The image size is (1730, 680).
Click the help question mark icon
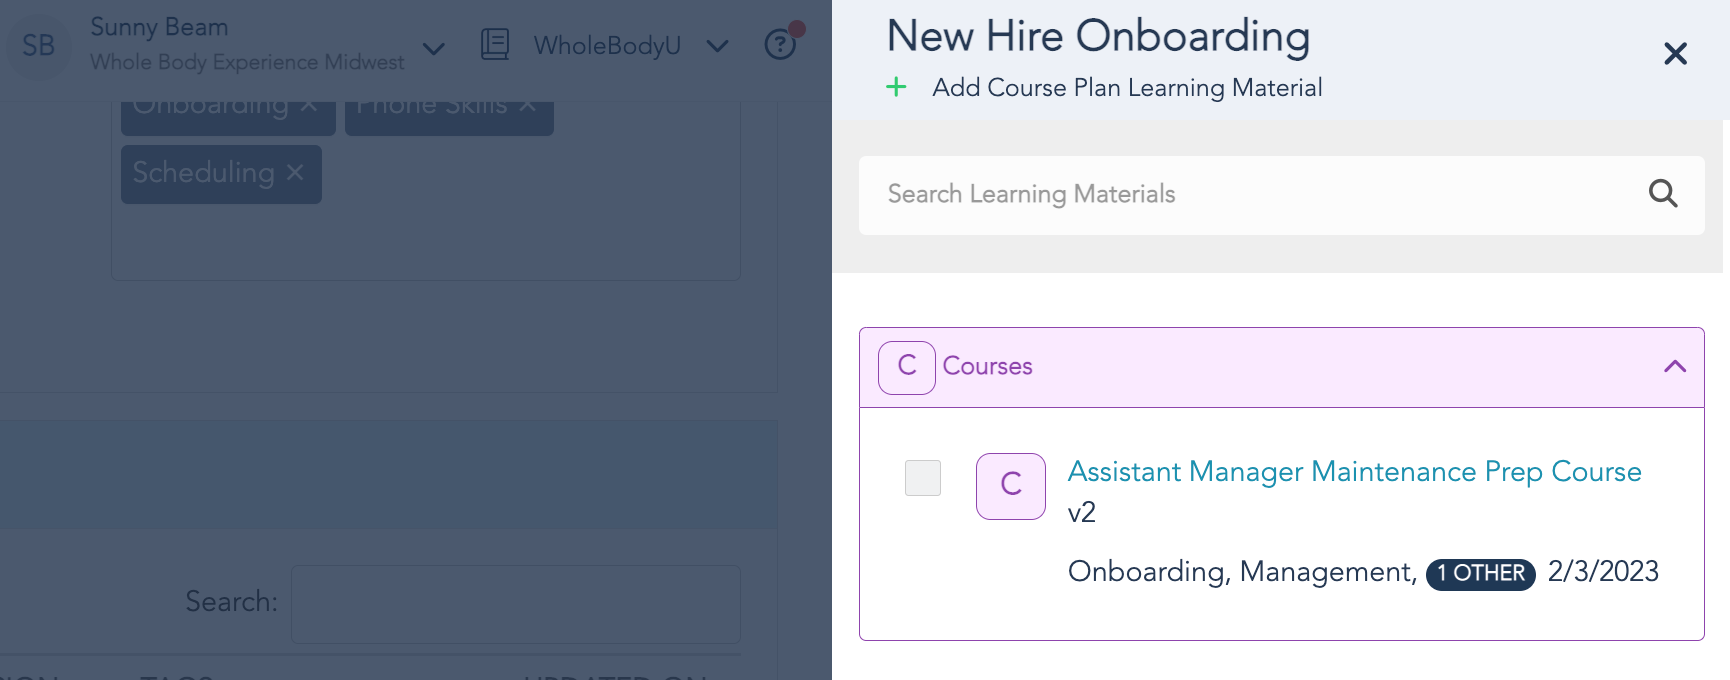(x=780, y=45)
